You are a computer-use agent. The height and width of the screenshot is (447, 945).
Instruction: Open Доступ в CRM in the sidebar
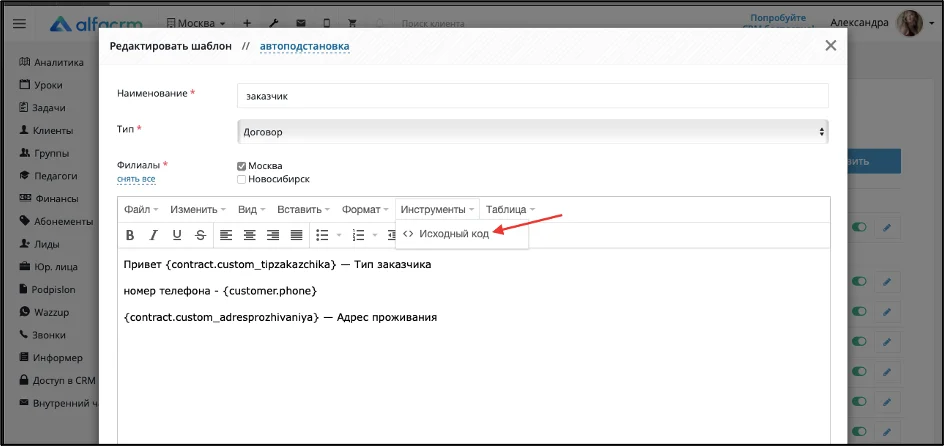click(x=58, y=380)
